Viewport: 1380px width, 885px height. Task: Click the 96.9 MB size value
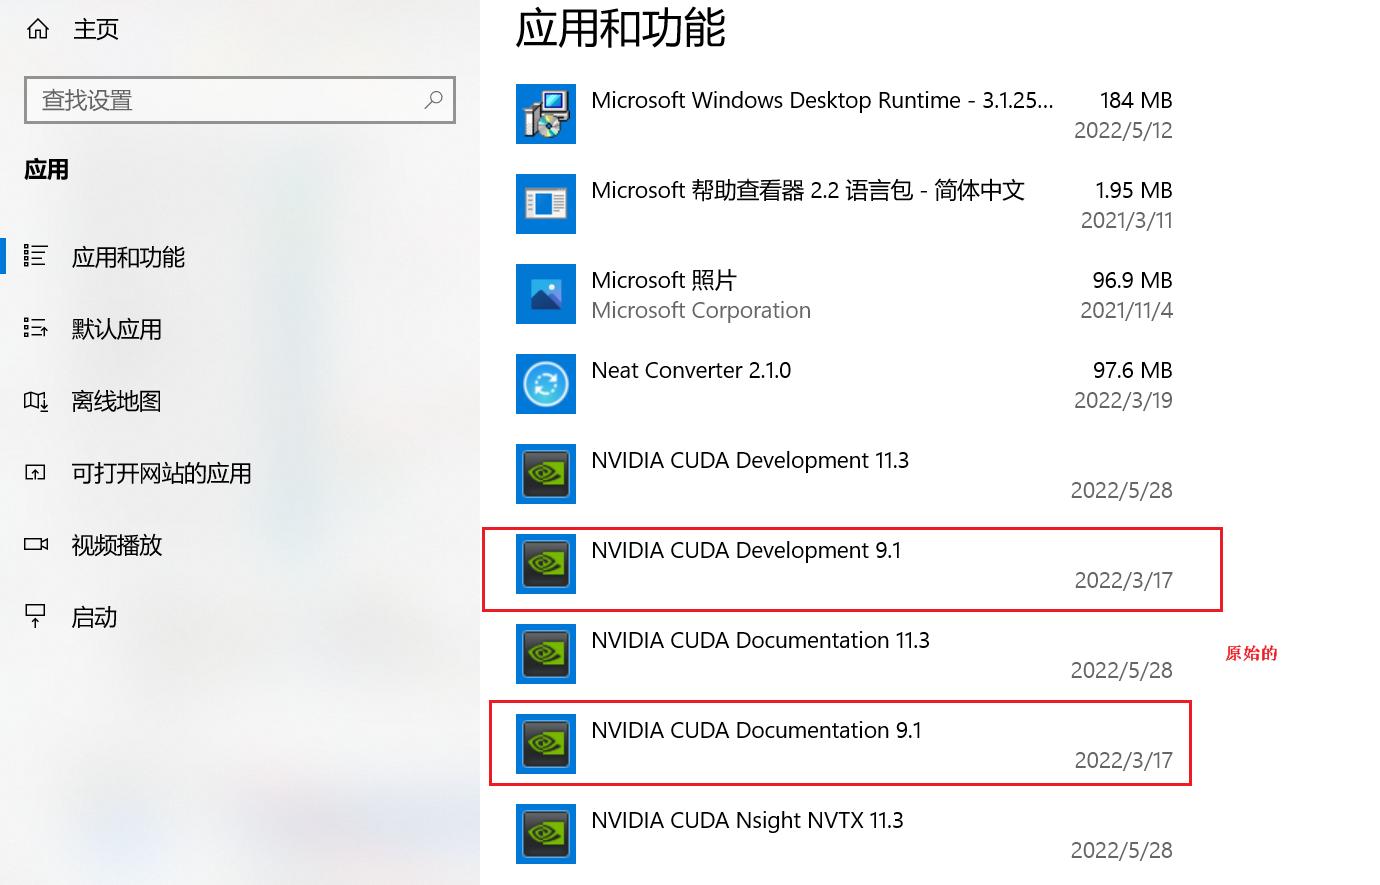(x=1133, y=280)
